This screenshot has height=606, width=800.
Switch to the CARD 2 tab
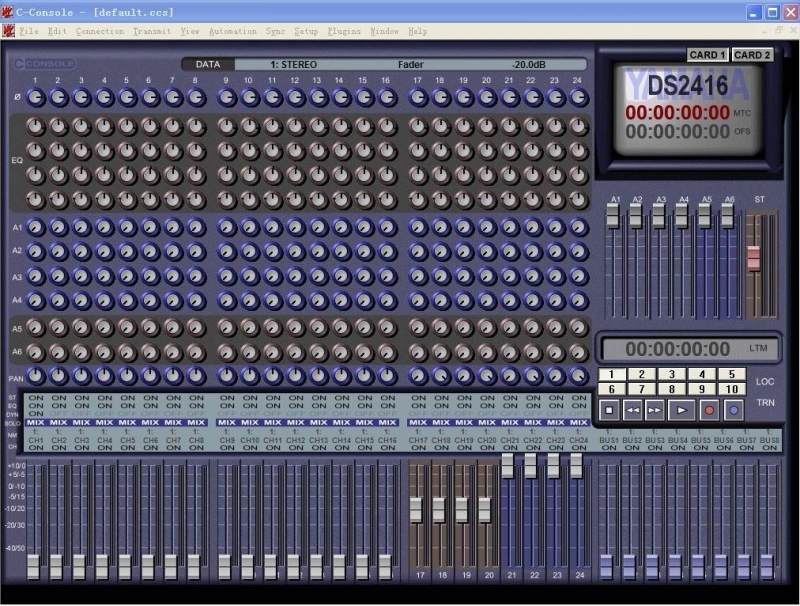tap(752, 55)
